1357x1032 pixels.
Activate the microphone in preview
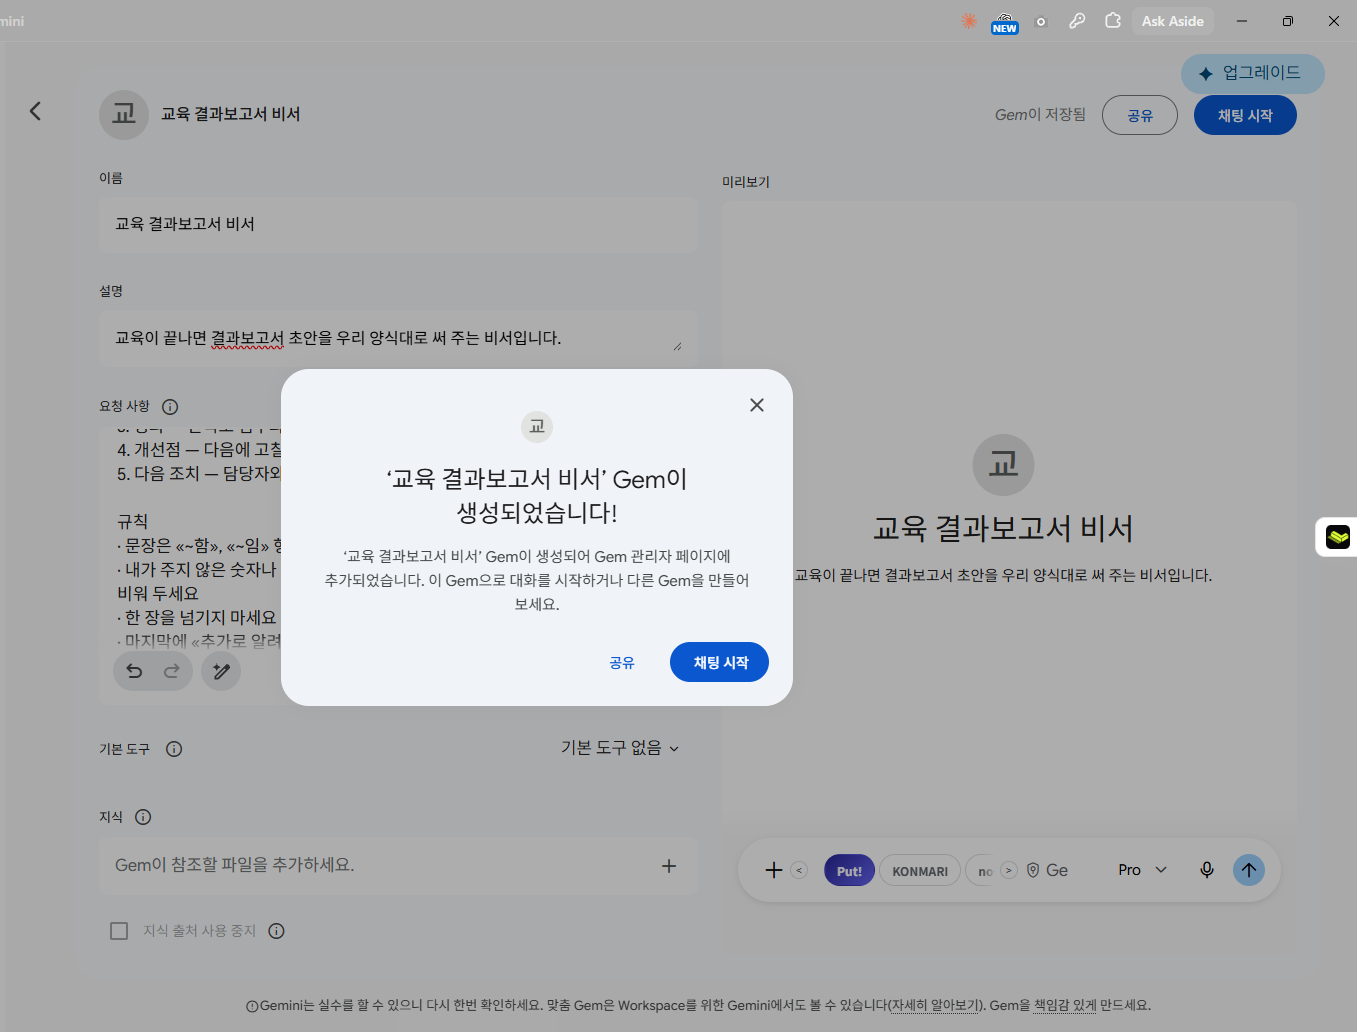pyautogui.click(x=1207, y=870)
